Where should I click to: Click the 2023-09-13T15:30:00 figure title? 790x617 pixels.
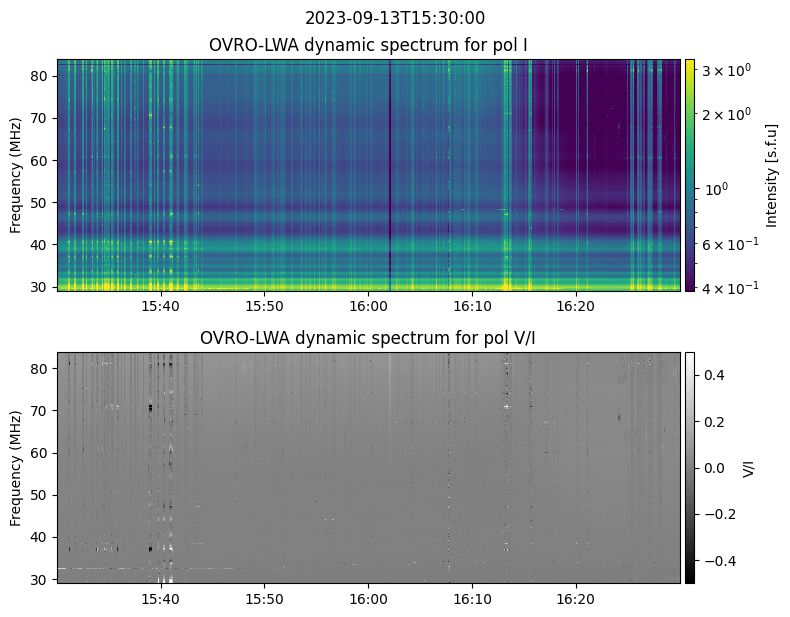(395, 18)
